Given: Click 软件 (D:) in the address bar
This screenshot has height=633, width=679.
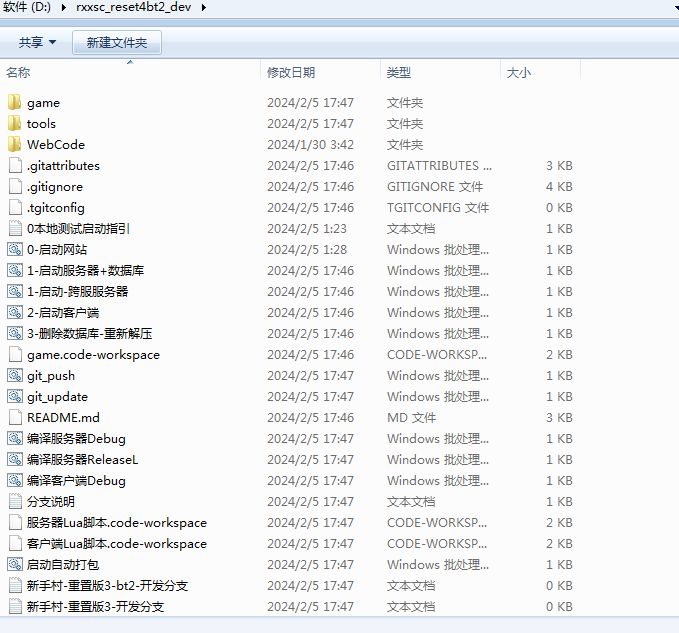Looking at the screenshot, I should click(x=28, y=8).
